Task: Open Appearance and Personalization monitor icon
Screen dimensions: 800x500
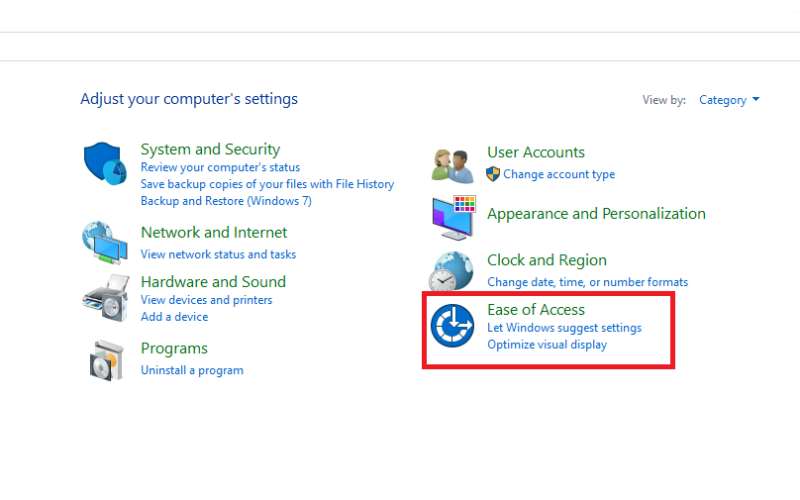Action: click(454, 217)
